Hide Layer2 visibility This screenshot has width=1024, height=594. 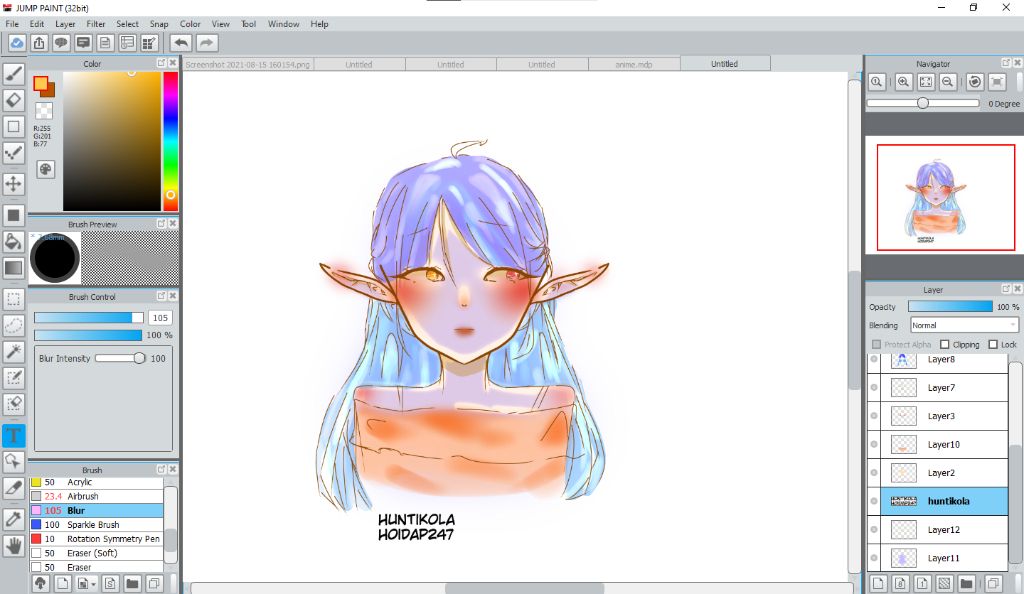(874, 473)
